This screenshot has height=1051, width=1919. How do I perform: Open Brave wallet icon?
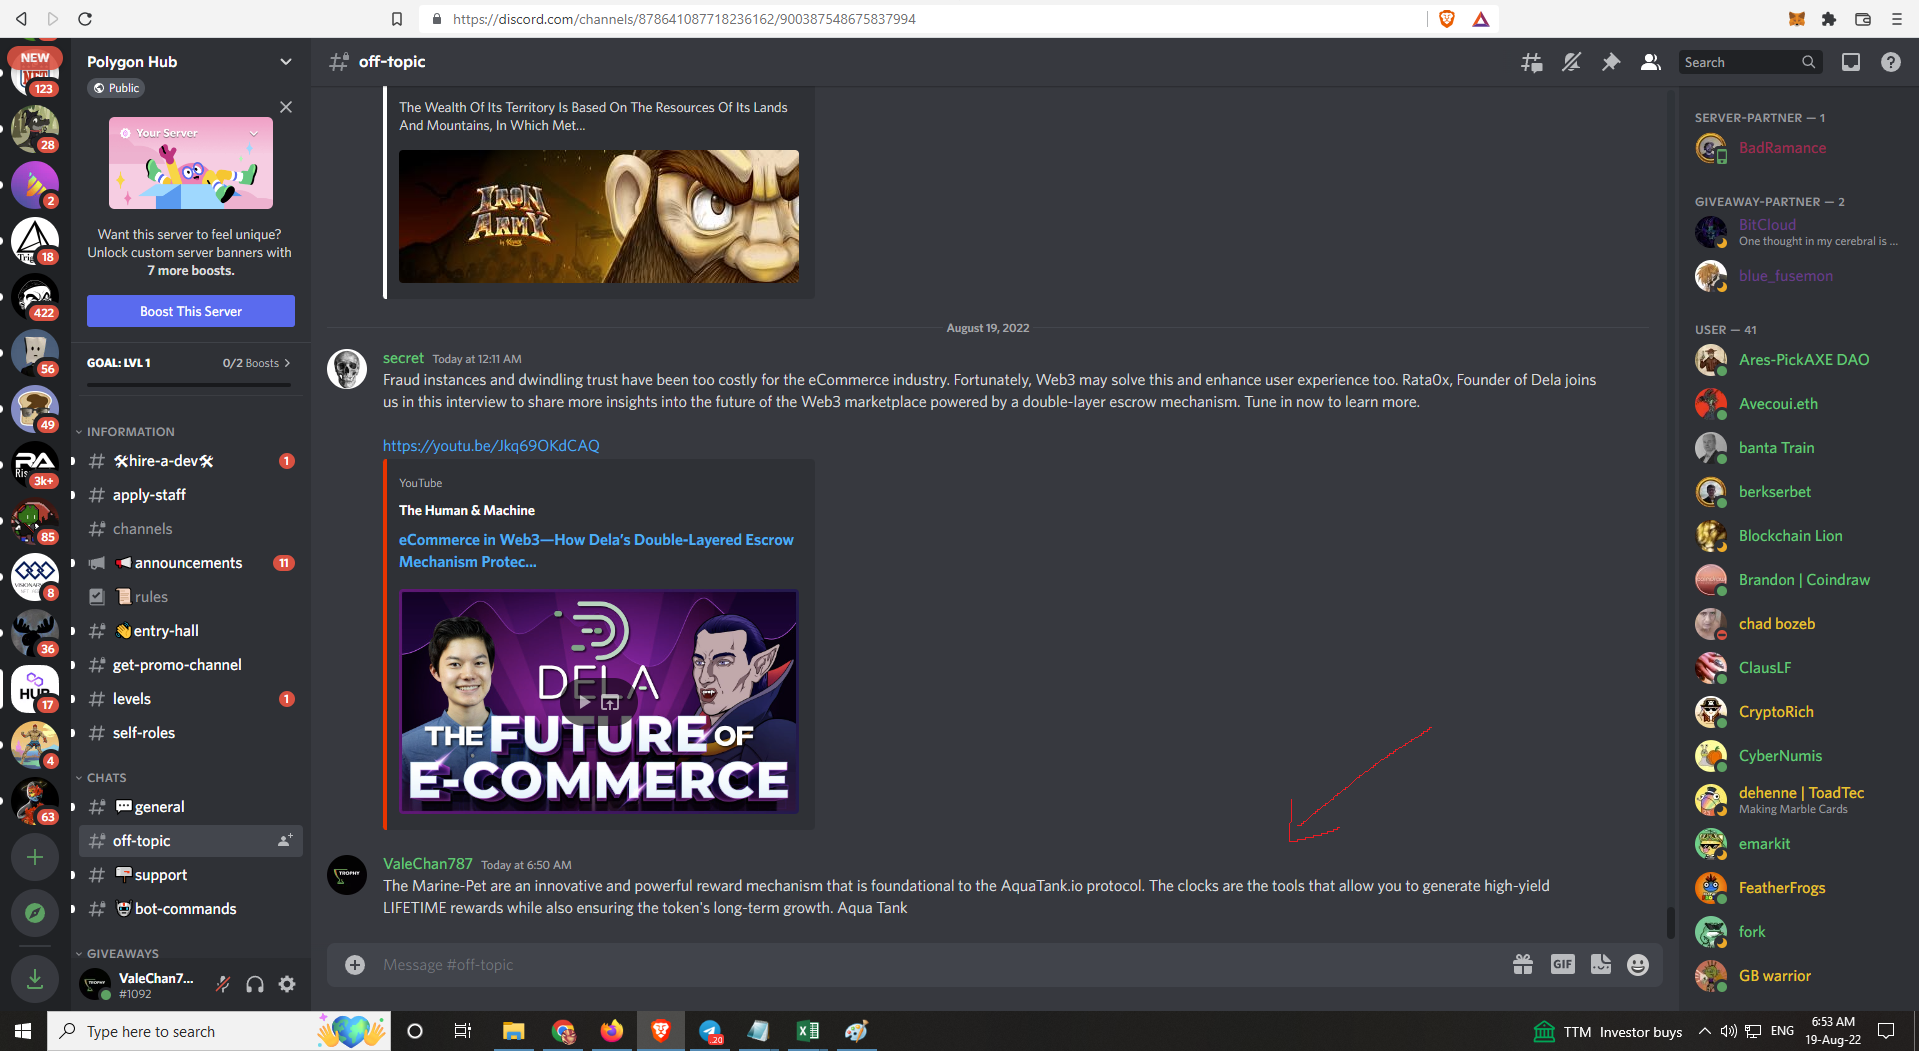pyautogui.click(x=1862, y=19)
